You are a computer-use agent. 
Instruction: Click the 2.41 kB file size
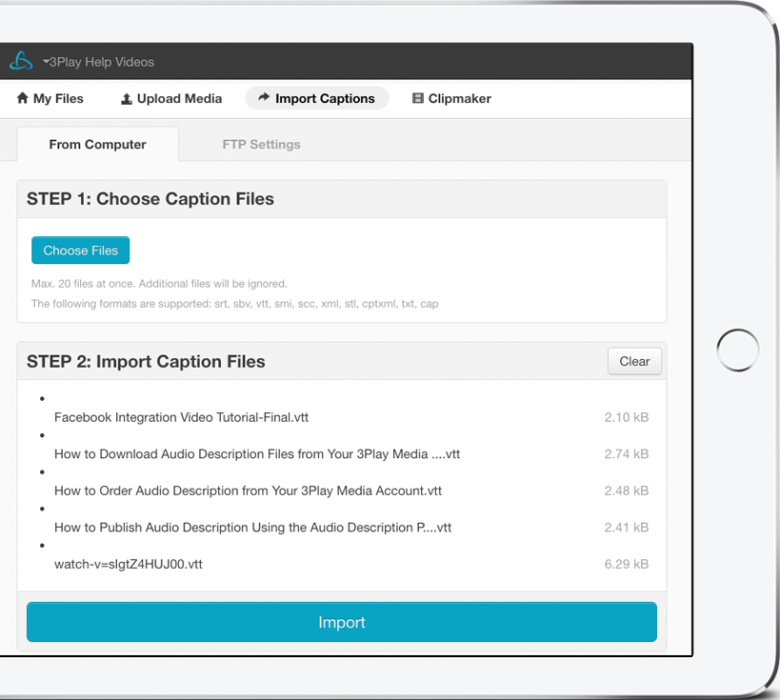(626, 527)
